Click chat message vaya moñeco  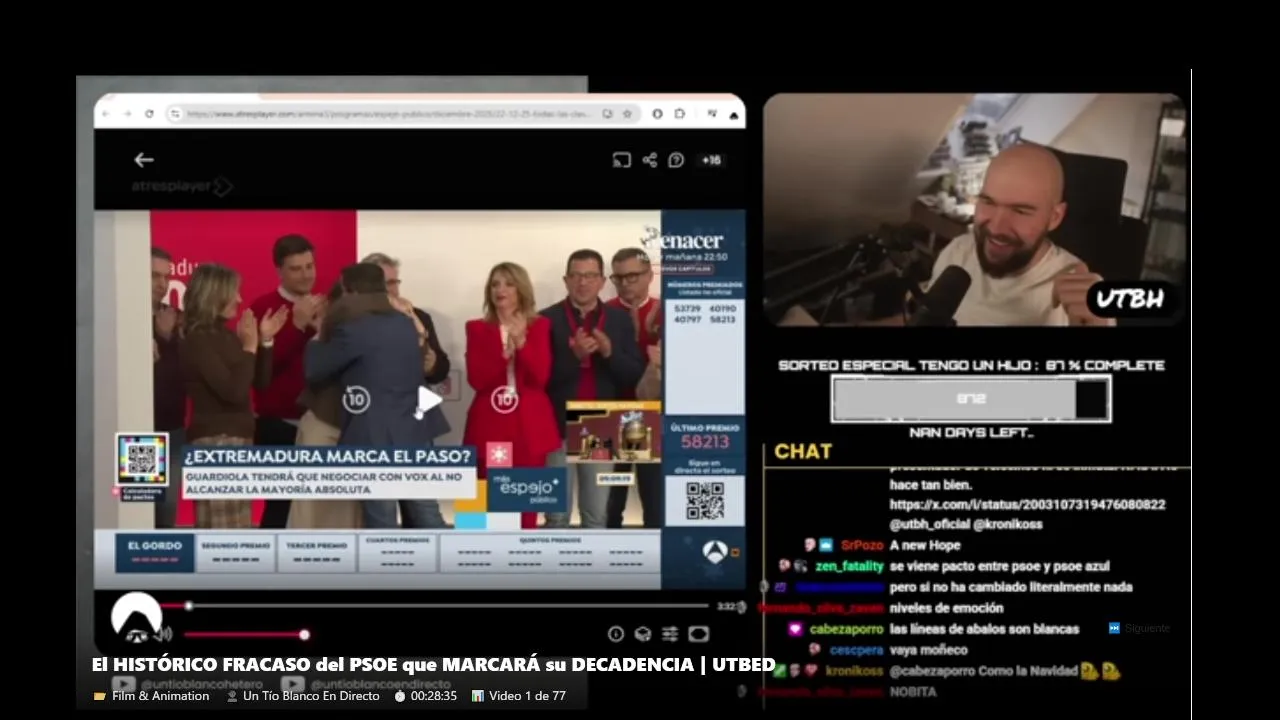click(x=928, y=650)
